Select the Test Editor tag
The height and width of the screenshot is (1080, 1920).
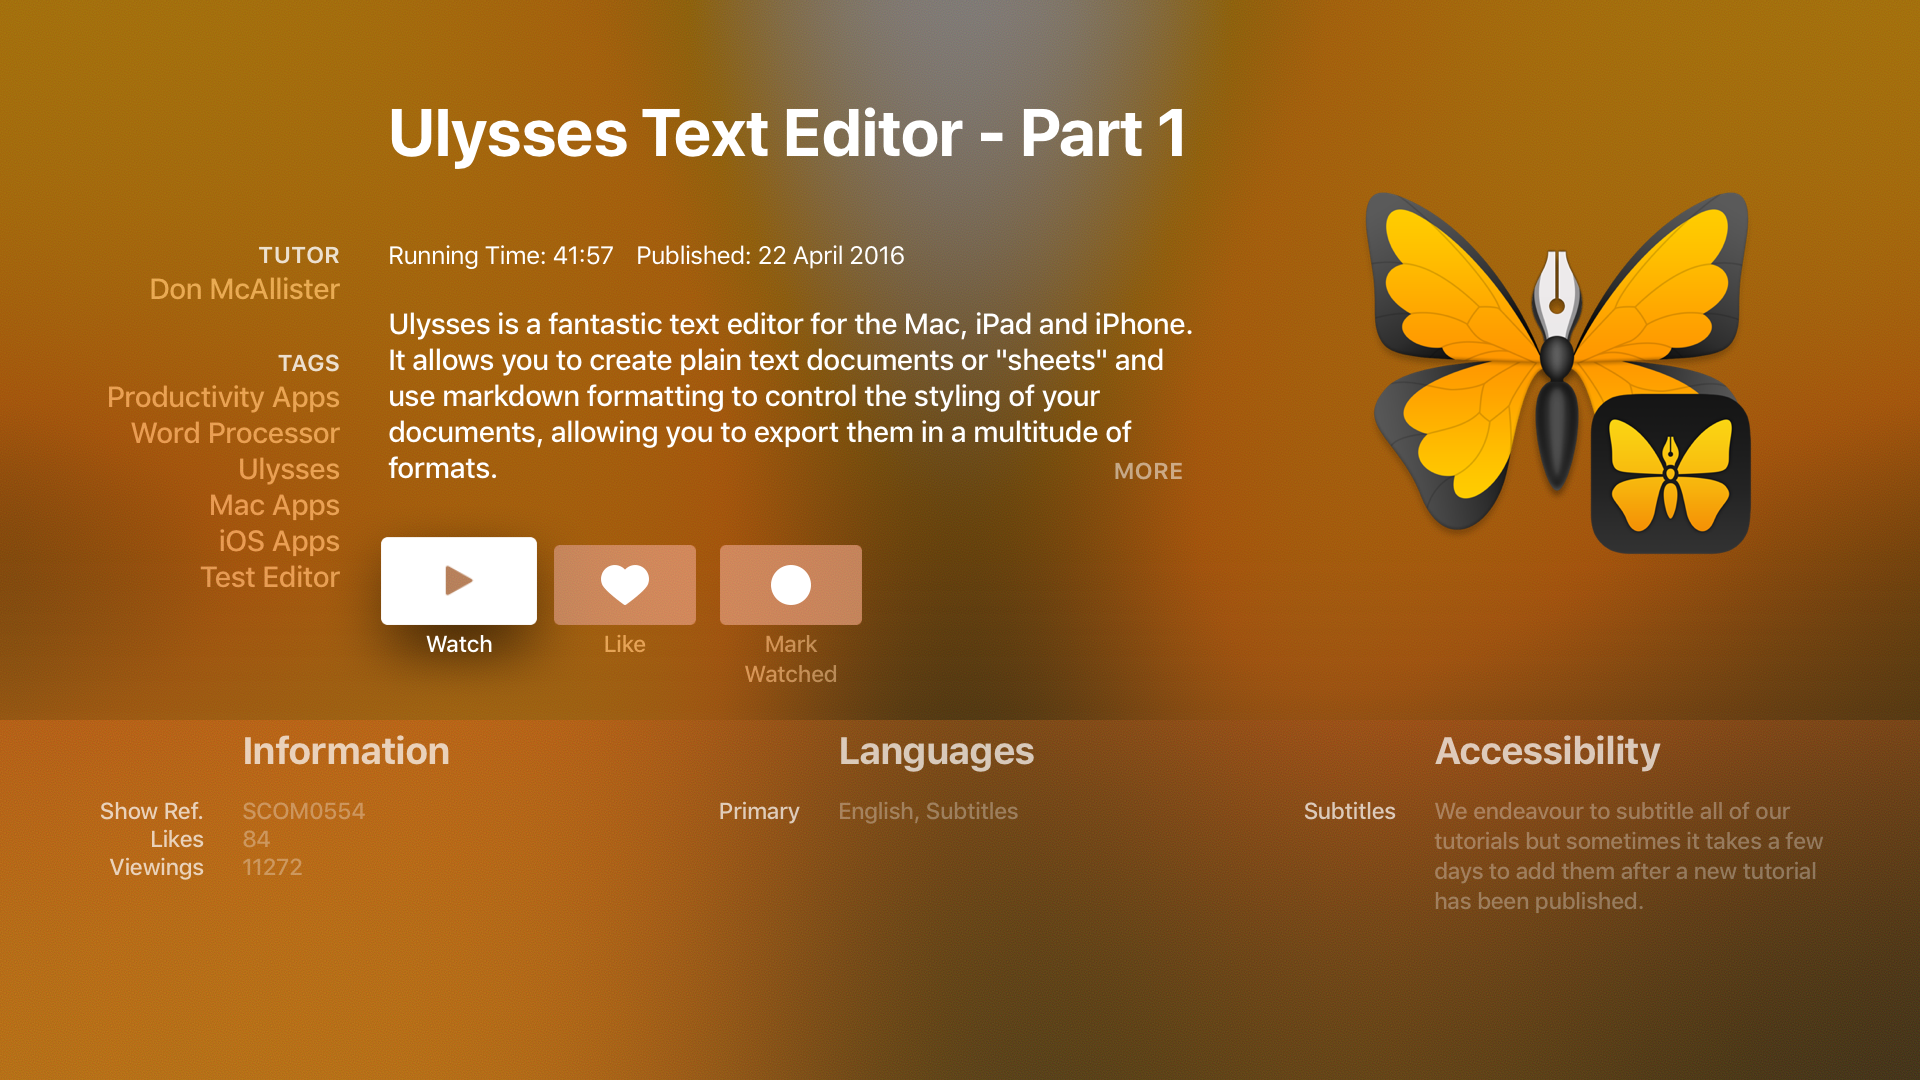coord(270,577)
